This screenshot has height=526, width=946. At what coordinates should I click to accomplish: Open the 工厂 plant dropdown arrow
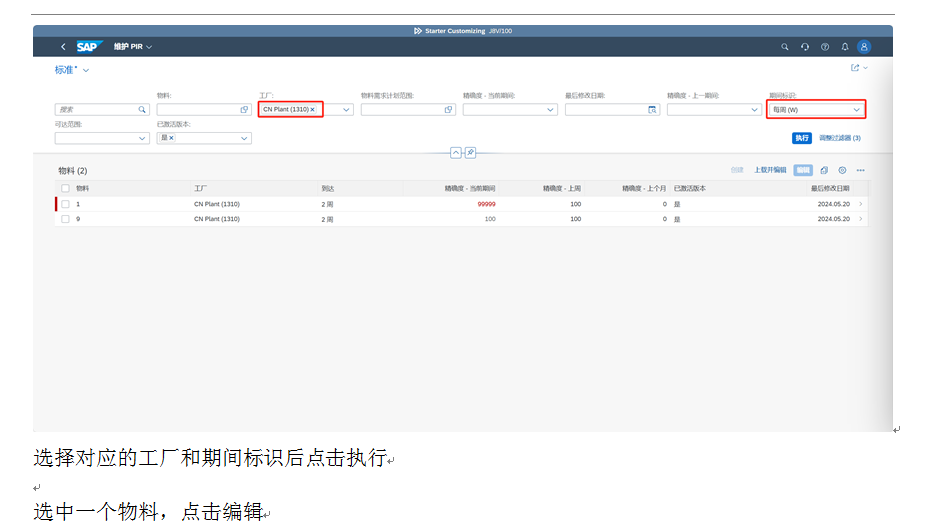coord(347,109)
